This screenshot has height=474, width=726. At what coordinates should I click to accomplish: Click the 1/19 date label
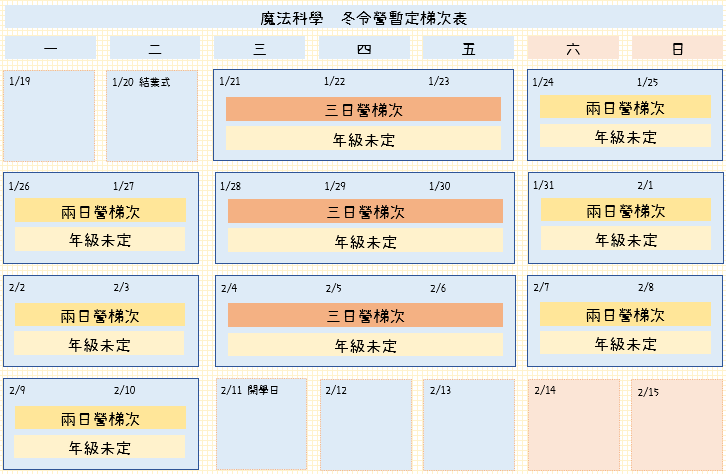20,81
